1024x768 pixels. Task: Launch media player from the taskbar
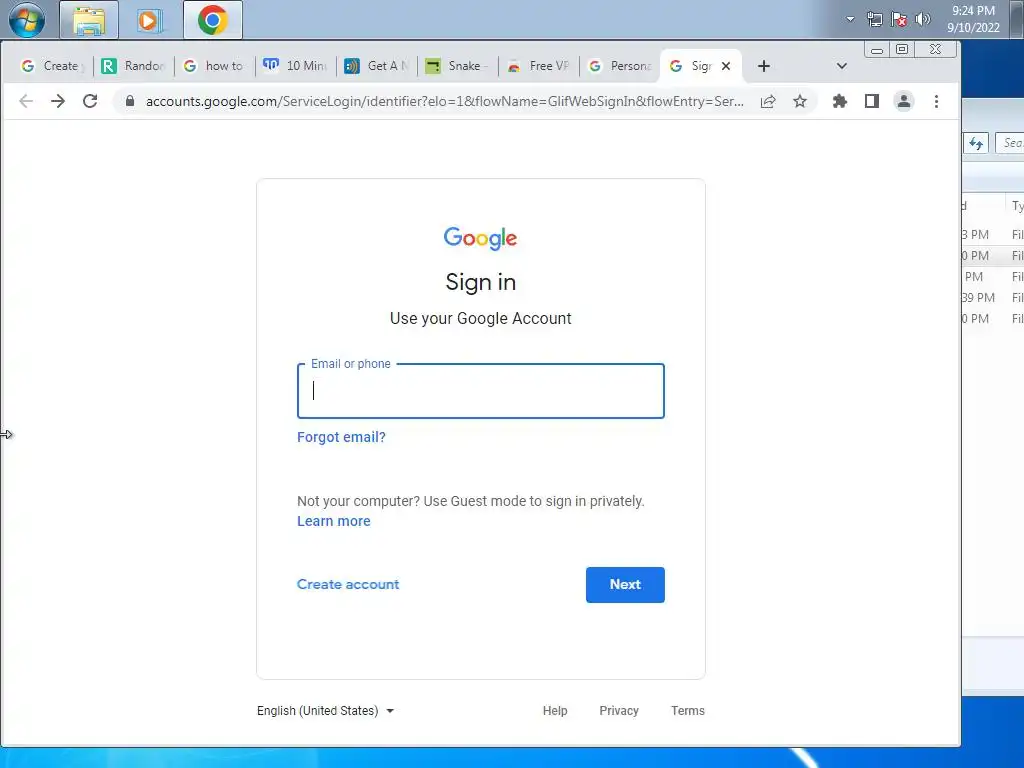tap(148, 20)
